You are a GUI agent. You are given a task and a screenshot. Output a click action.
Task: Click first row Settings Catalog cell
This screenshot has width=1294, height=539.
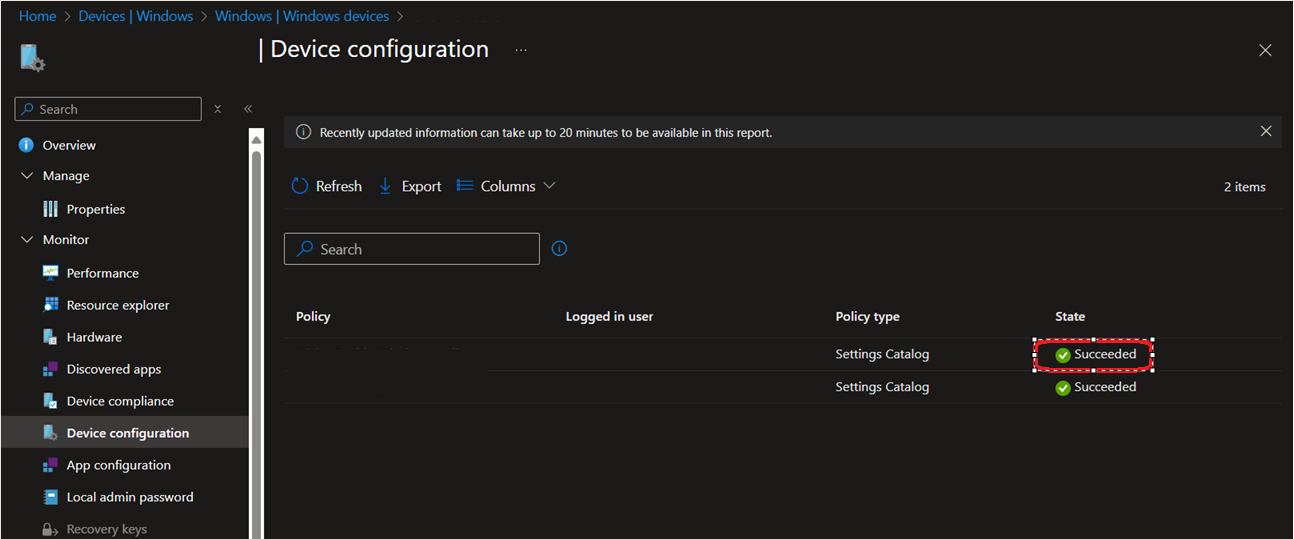pos(882,354)
